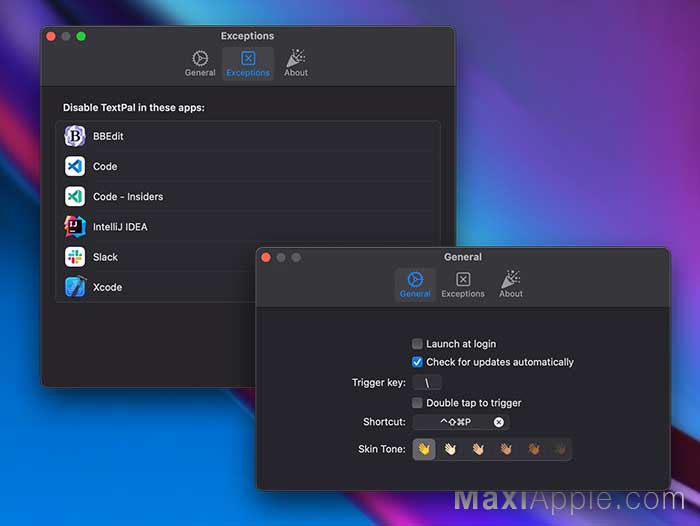The width and height of the screenshot is (700, 526).
Task: Clear the recorded shortcut
Action: tap(499, 422)
